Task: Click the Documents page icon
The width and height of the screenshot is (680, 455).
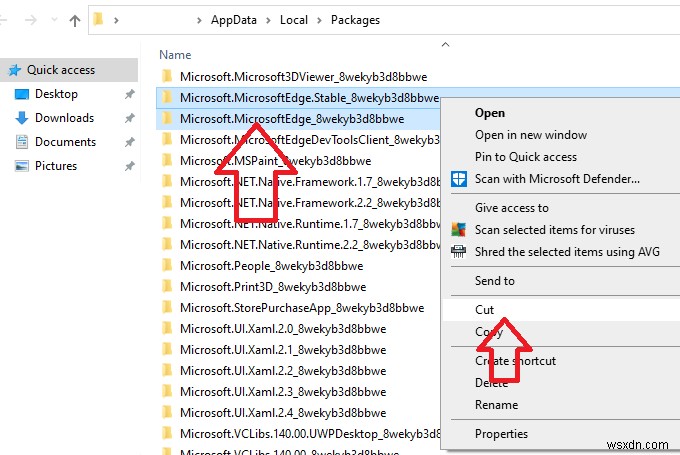Action: click(x=22, y=142)
